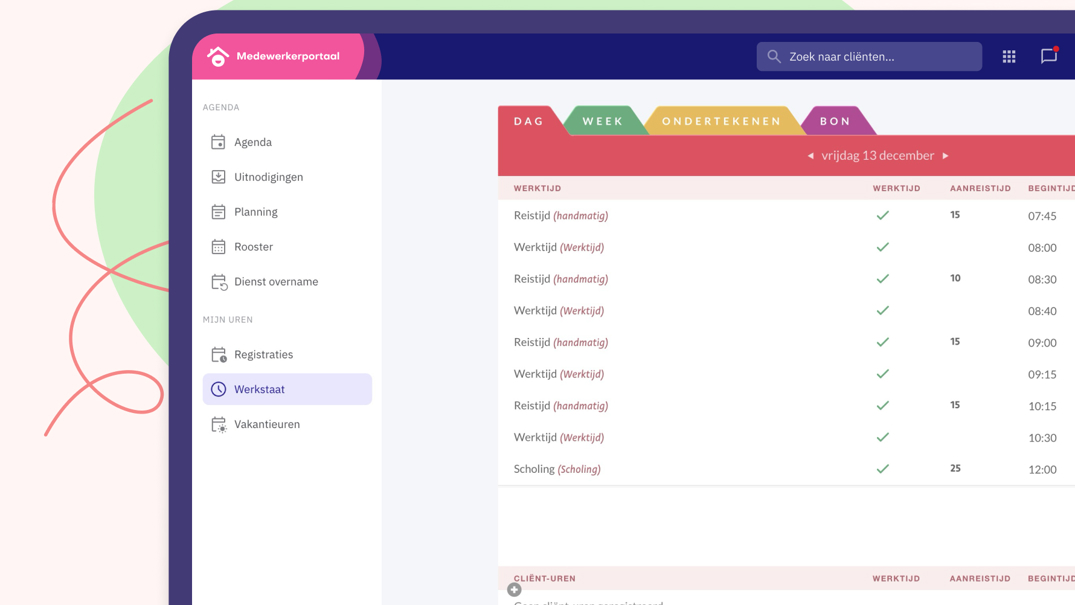Open Vakantieuren in the sidebar
This screenshot has width=1075, height=605.
[267, 424]
